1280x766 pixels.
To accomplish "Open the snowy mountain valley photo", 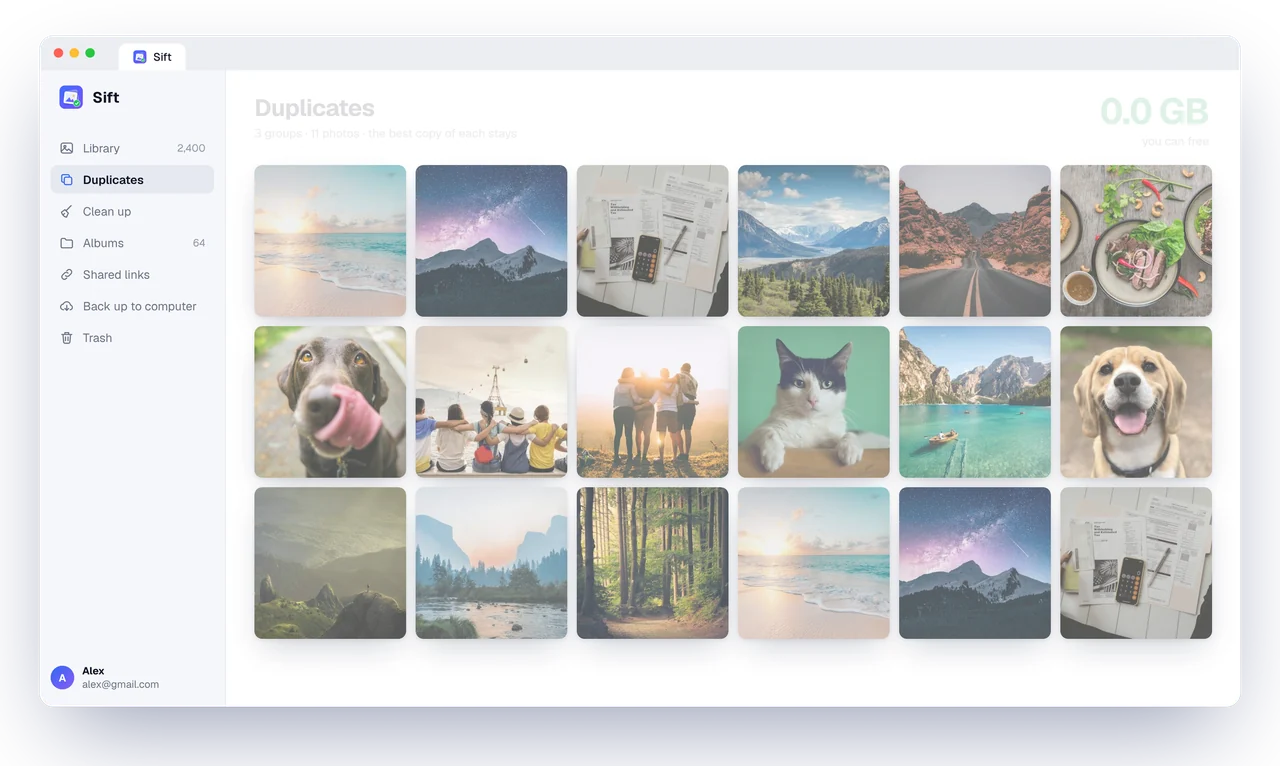I will coord(814,241).
